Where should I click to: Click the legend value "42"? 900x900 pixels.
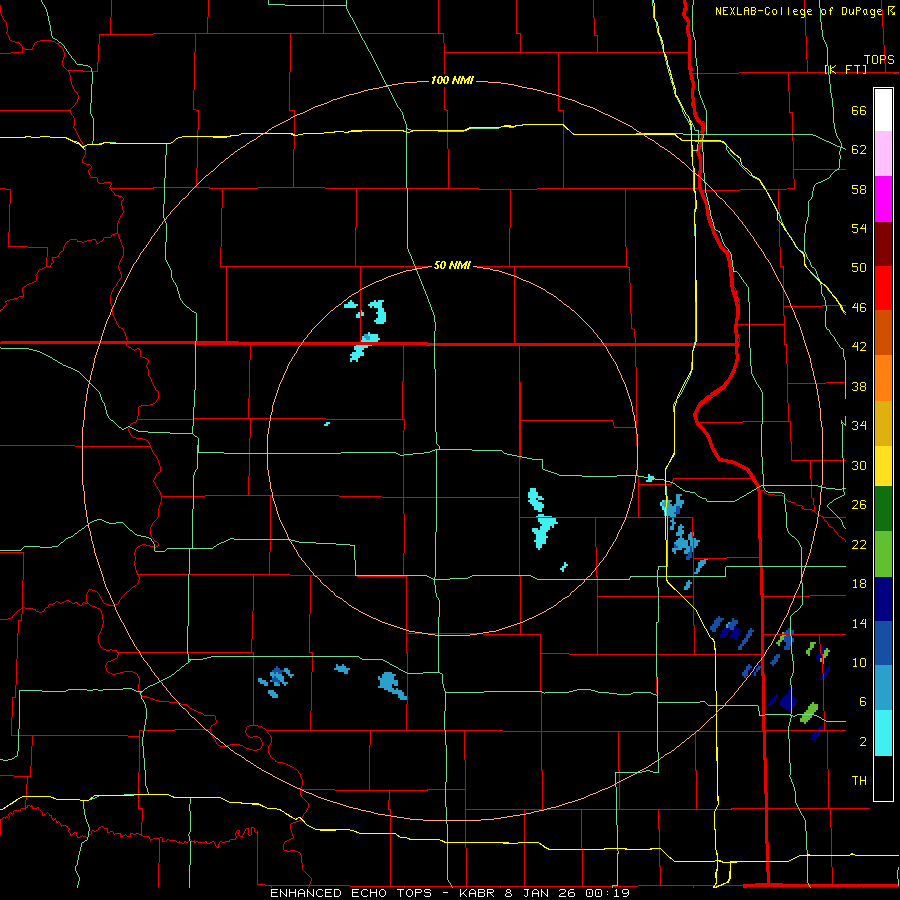point(859,347)
